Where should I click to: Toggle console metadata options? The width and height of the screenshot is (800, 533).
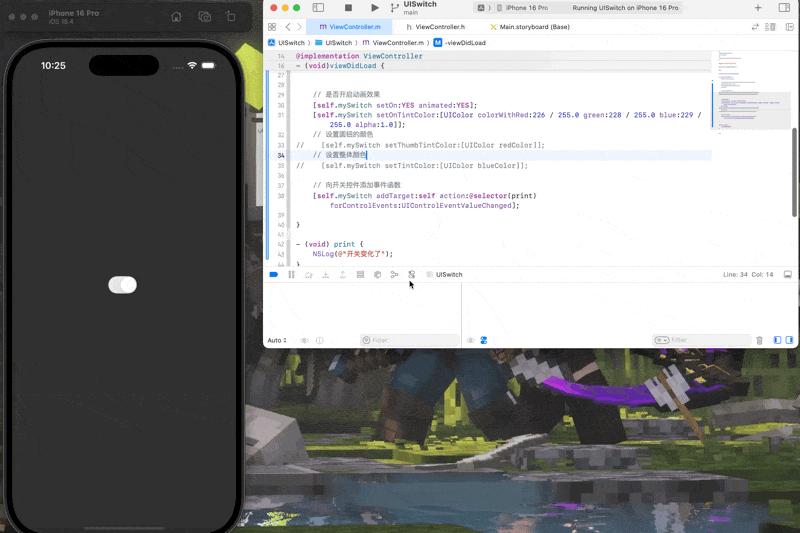[x=484, y=340]
